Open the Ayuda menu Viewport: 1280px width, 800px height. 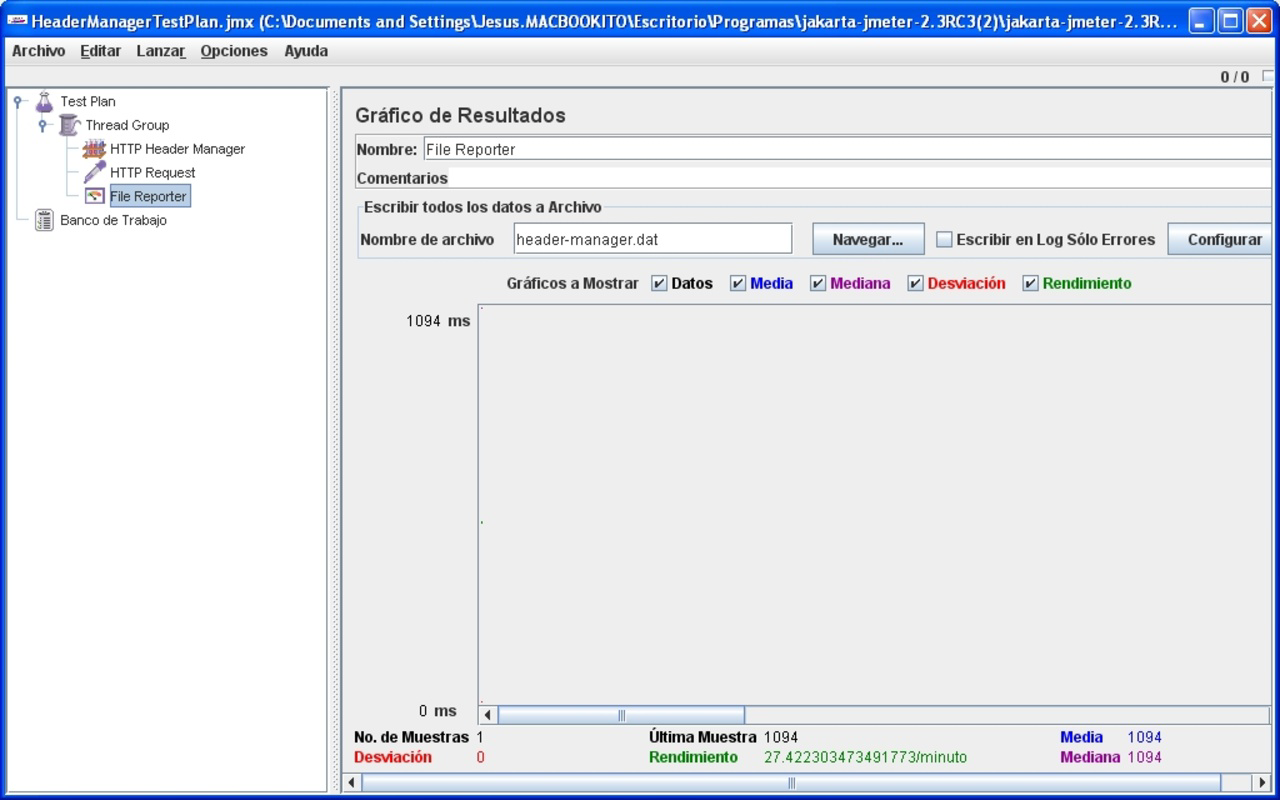(x=306, y=51)
